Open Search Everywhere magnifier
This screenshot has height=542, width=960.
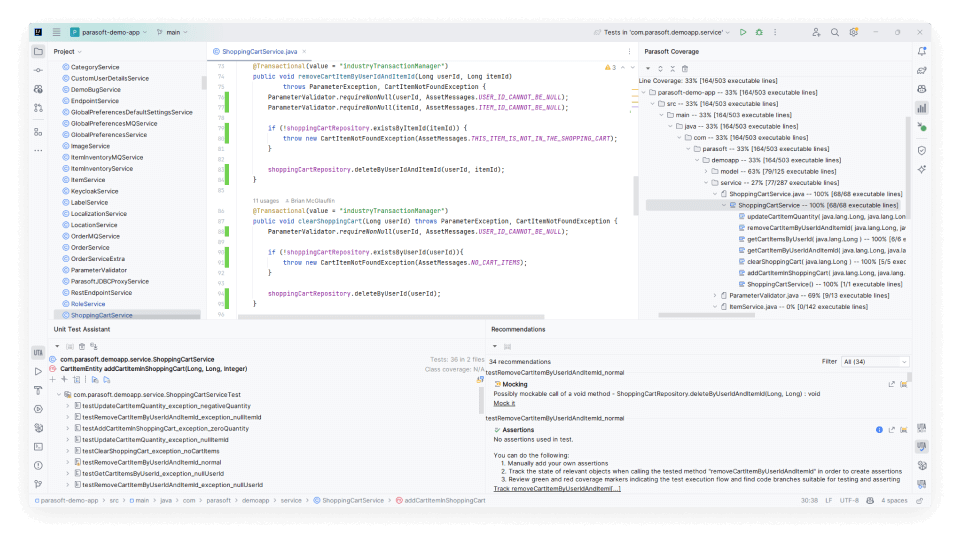834,32
